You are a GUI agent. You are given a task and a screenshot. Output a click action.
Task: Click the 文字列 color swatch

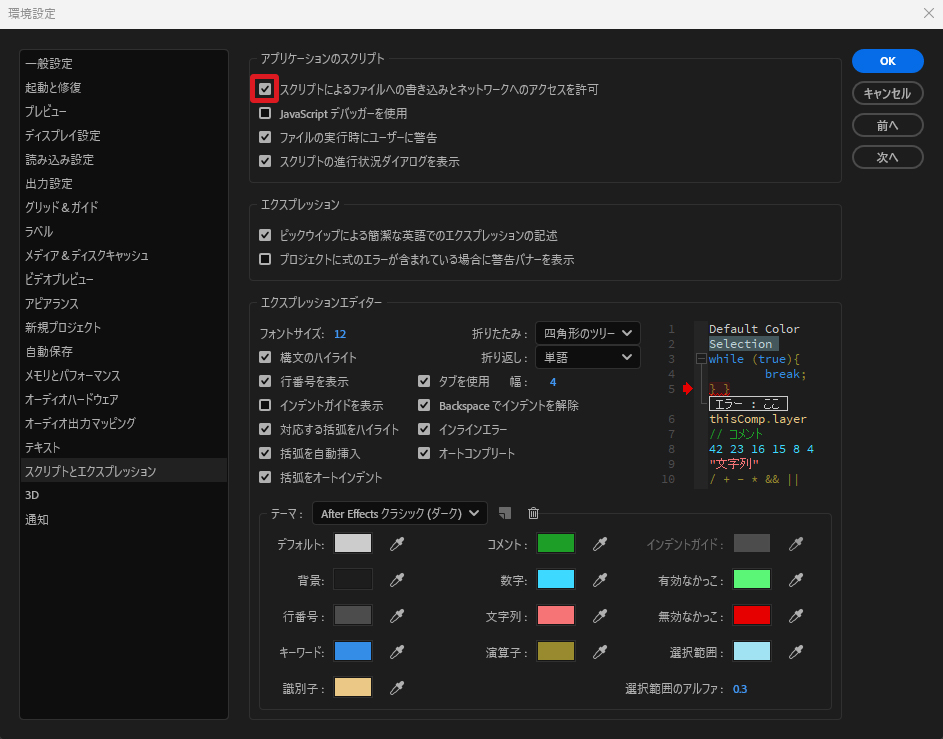pos(555,615)
